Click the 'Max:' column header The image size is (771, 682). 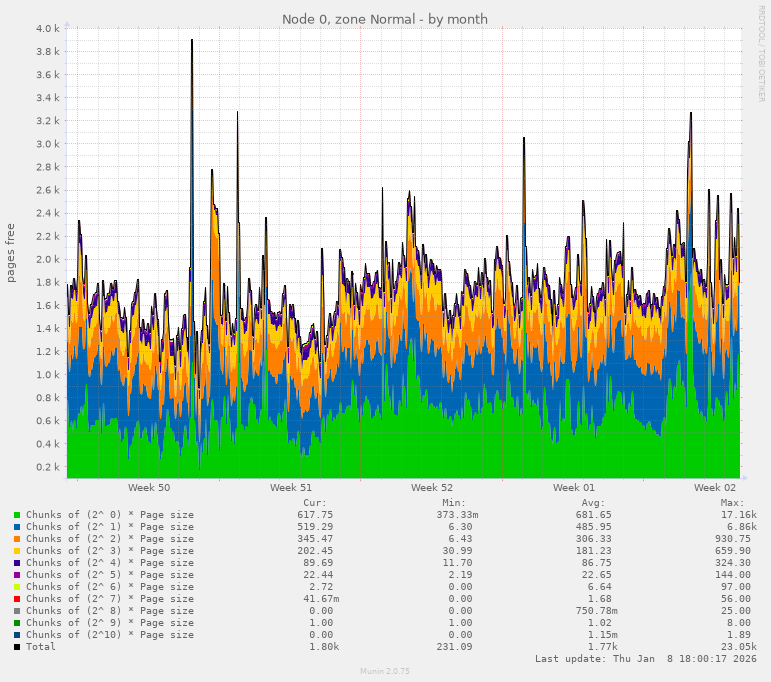click(731, 503)
